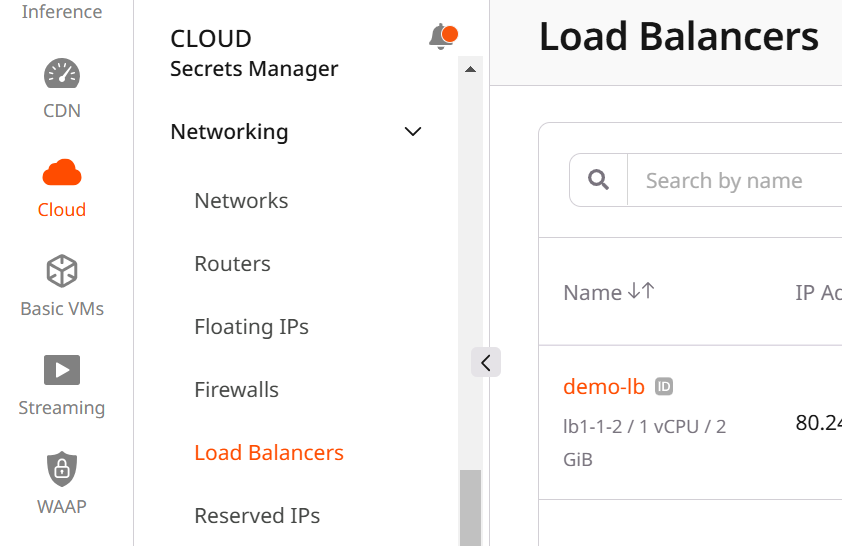
Task: Copy the demo-lb ID
Action: click(664, 387)
